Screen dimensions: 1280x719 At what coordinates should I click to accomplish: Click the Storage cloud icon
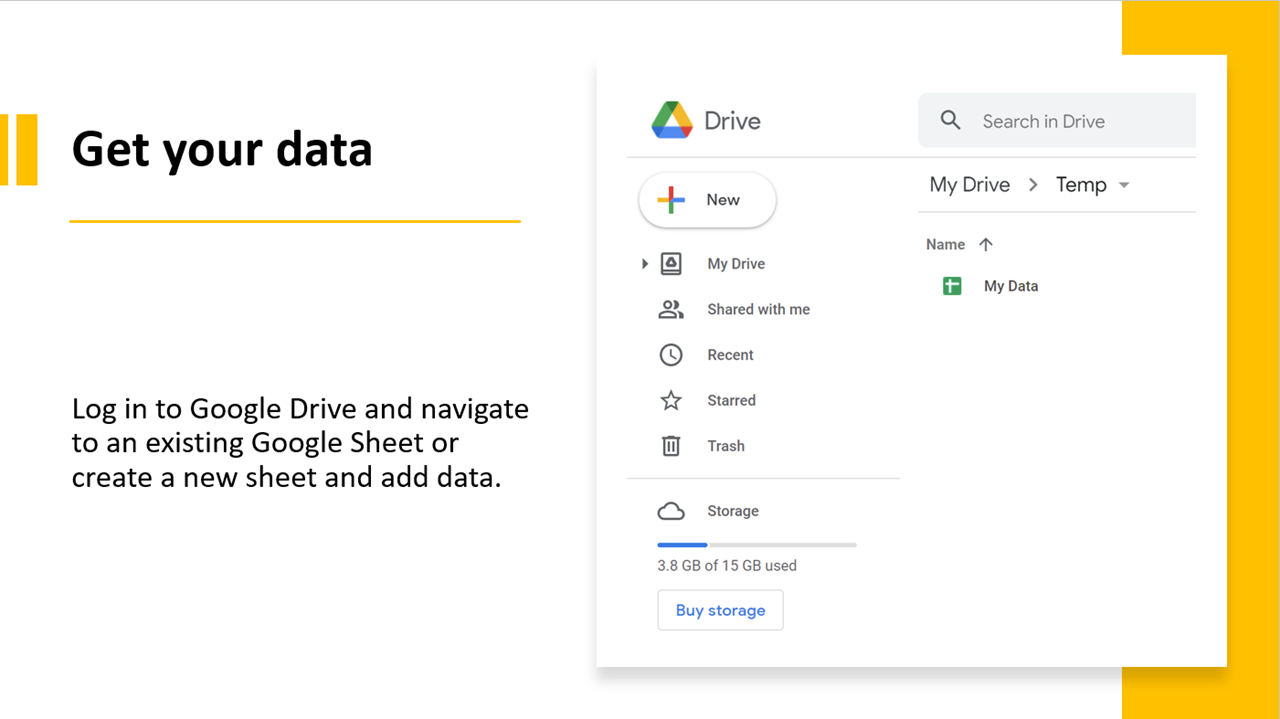coord(671,511)
